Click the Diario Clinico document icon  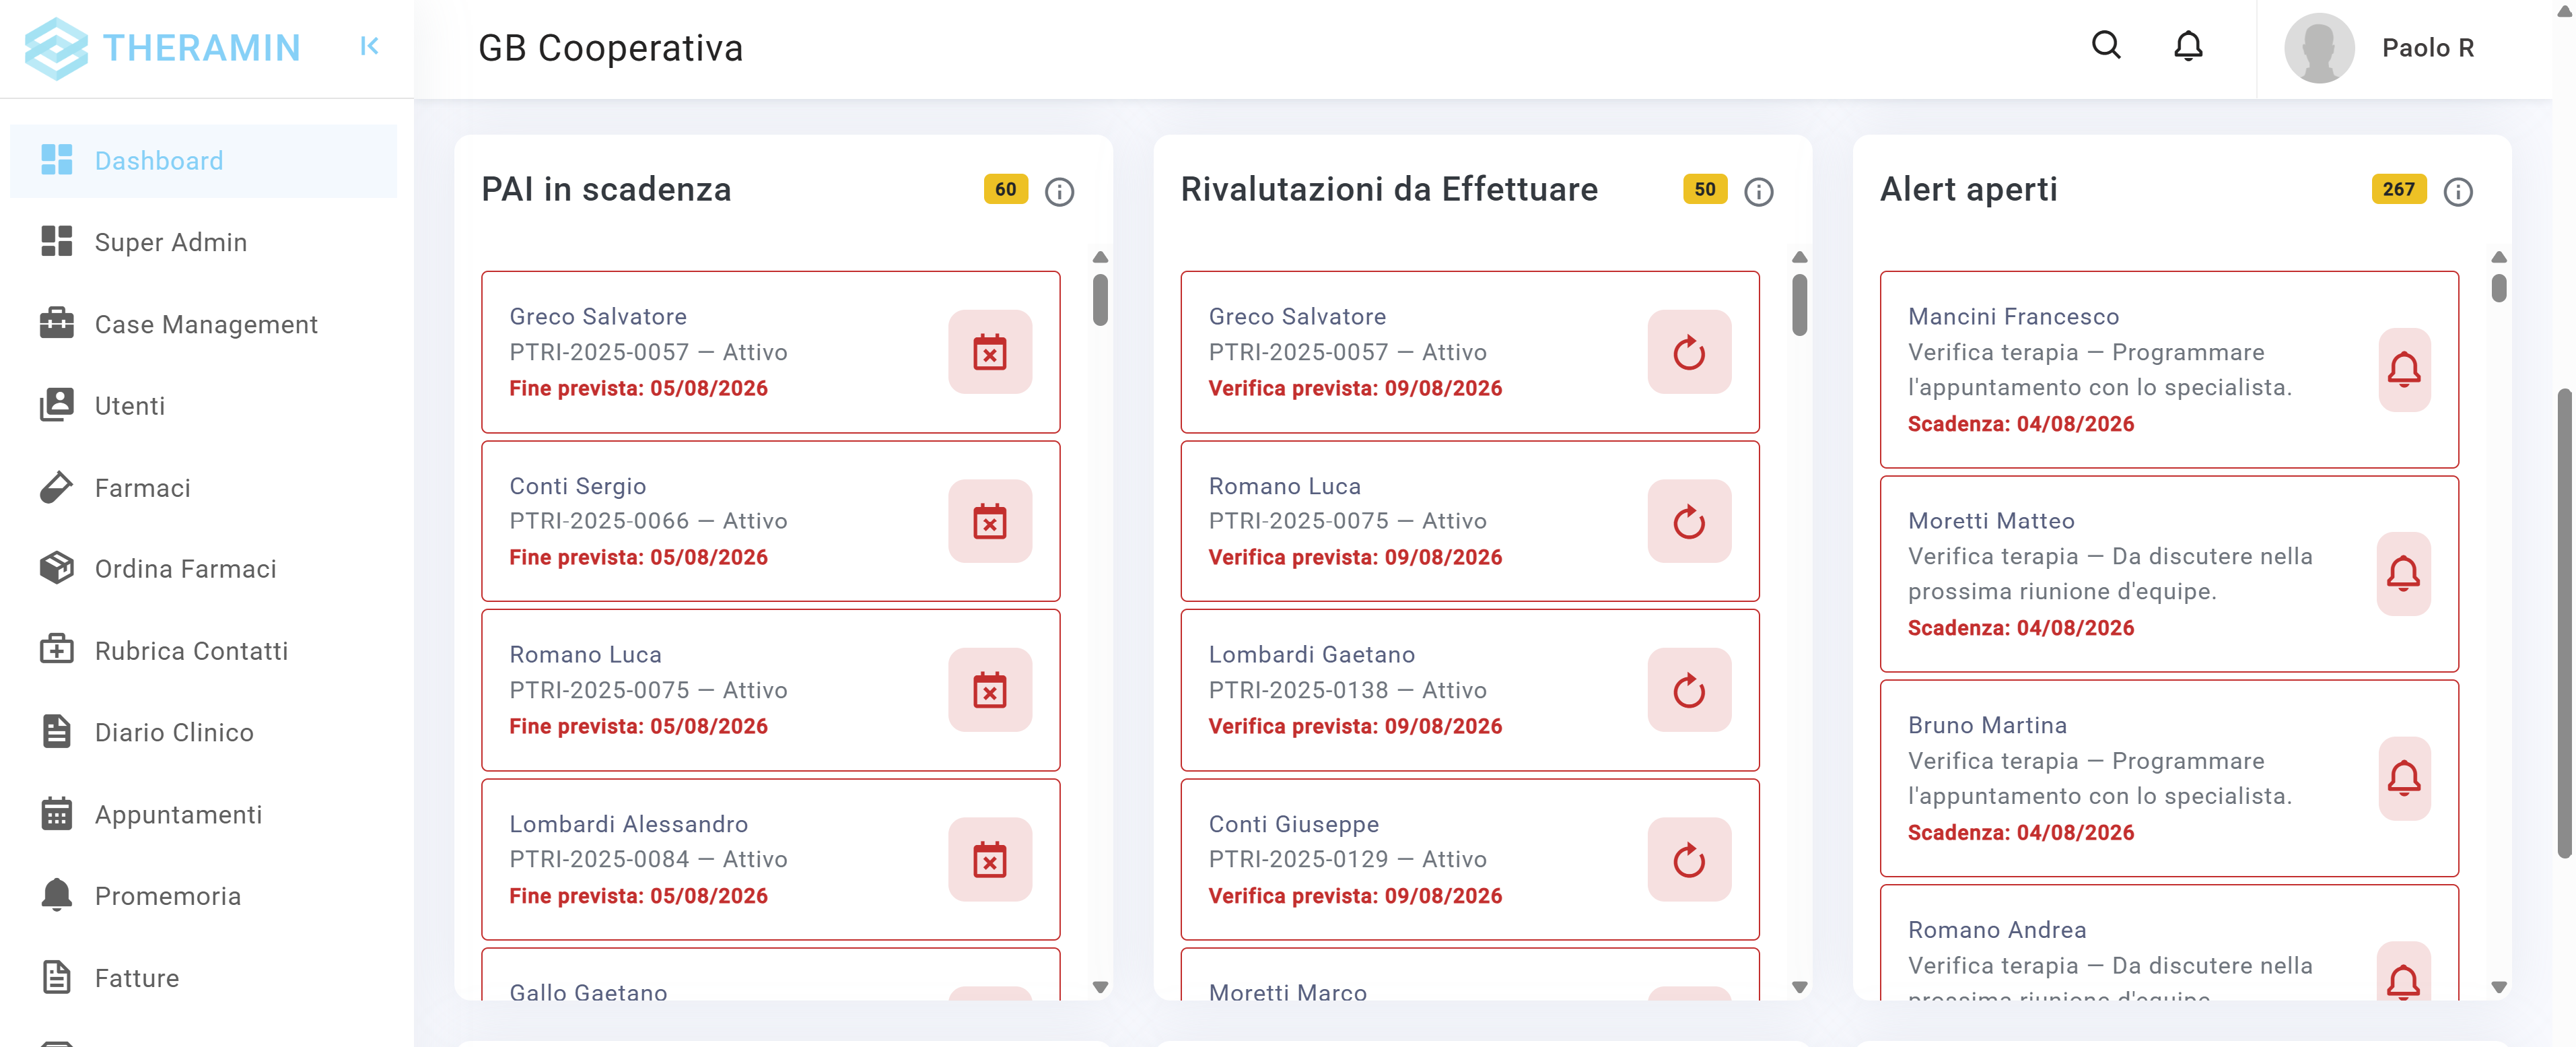[57, 732]
